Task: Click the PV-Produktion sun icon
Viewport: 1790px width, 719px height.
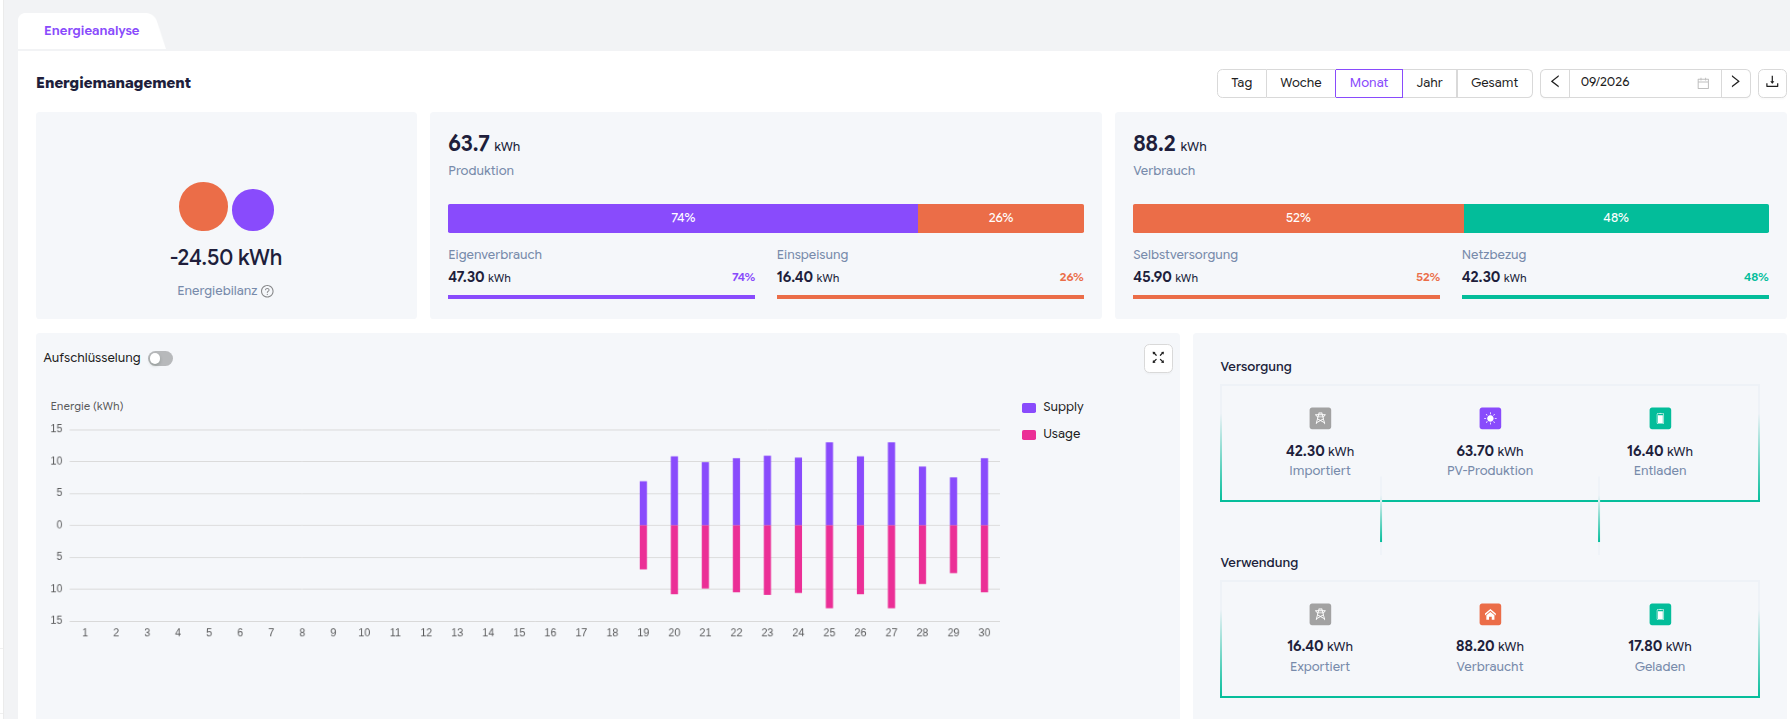Action: 1490,418
